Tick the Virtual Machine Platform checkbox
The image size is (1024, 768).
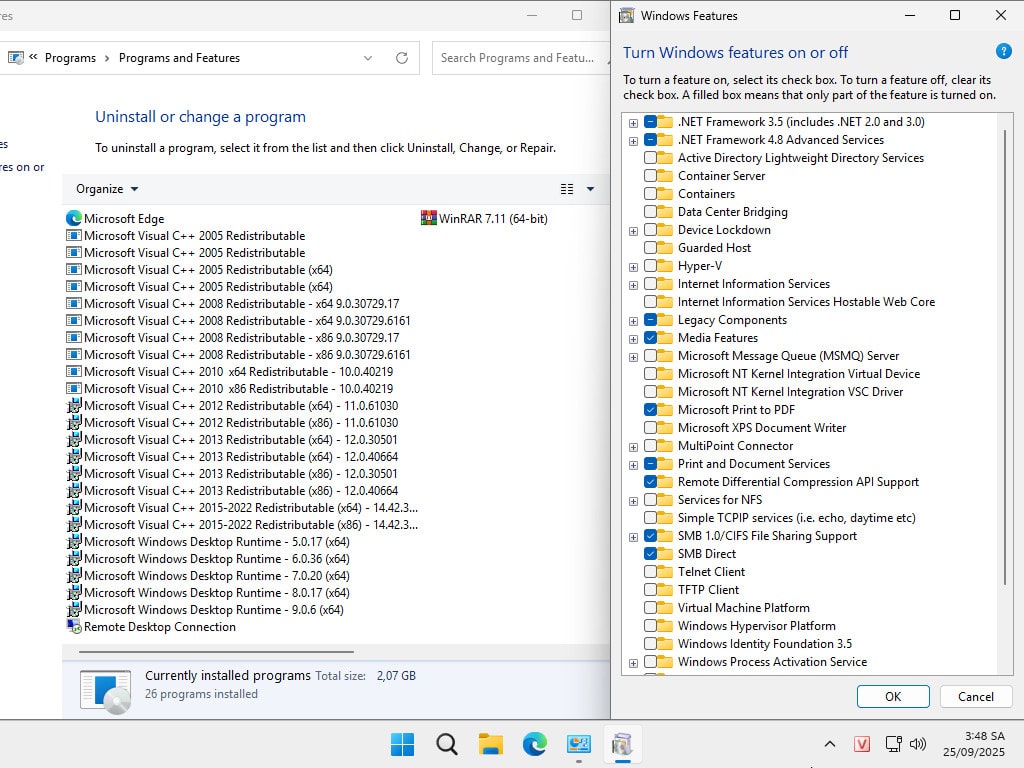tap(651, 608)
